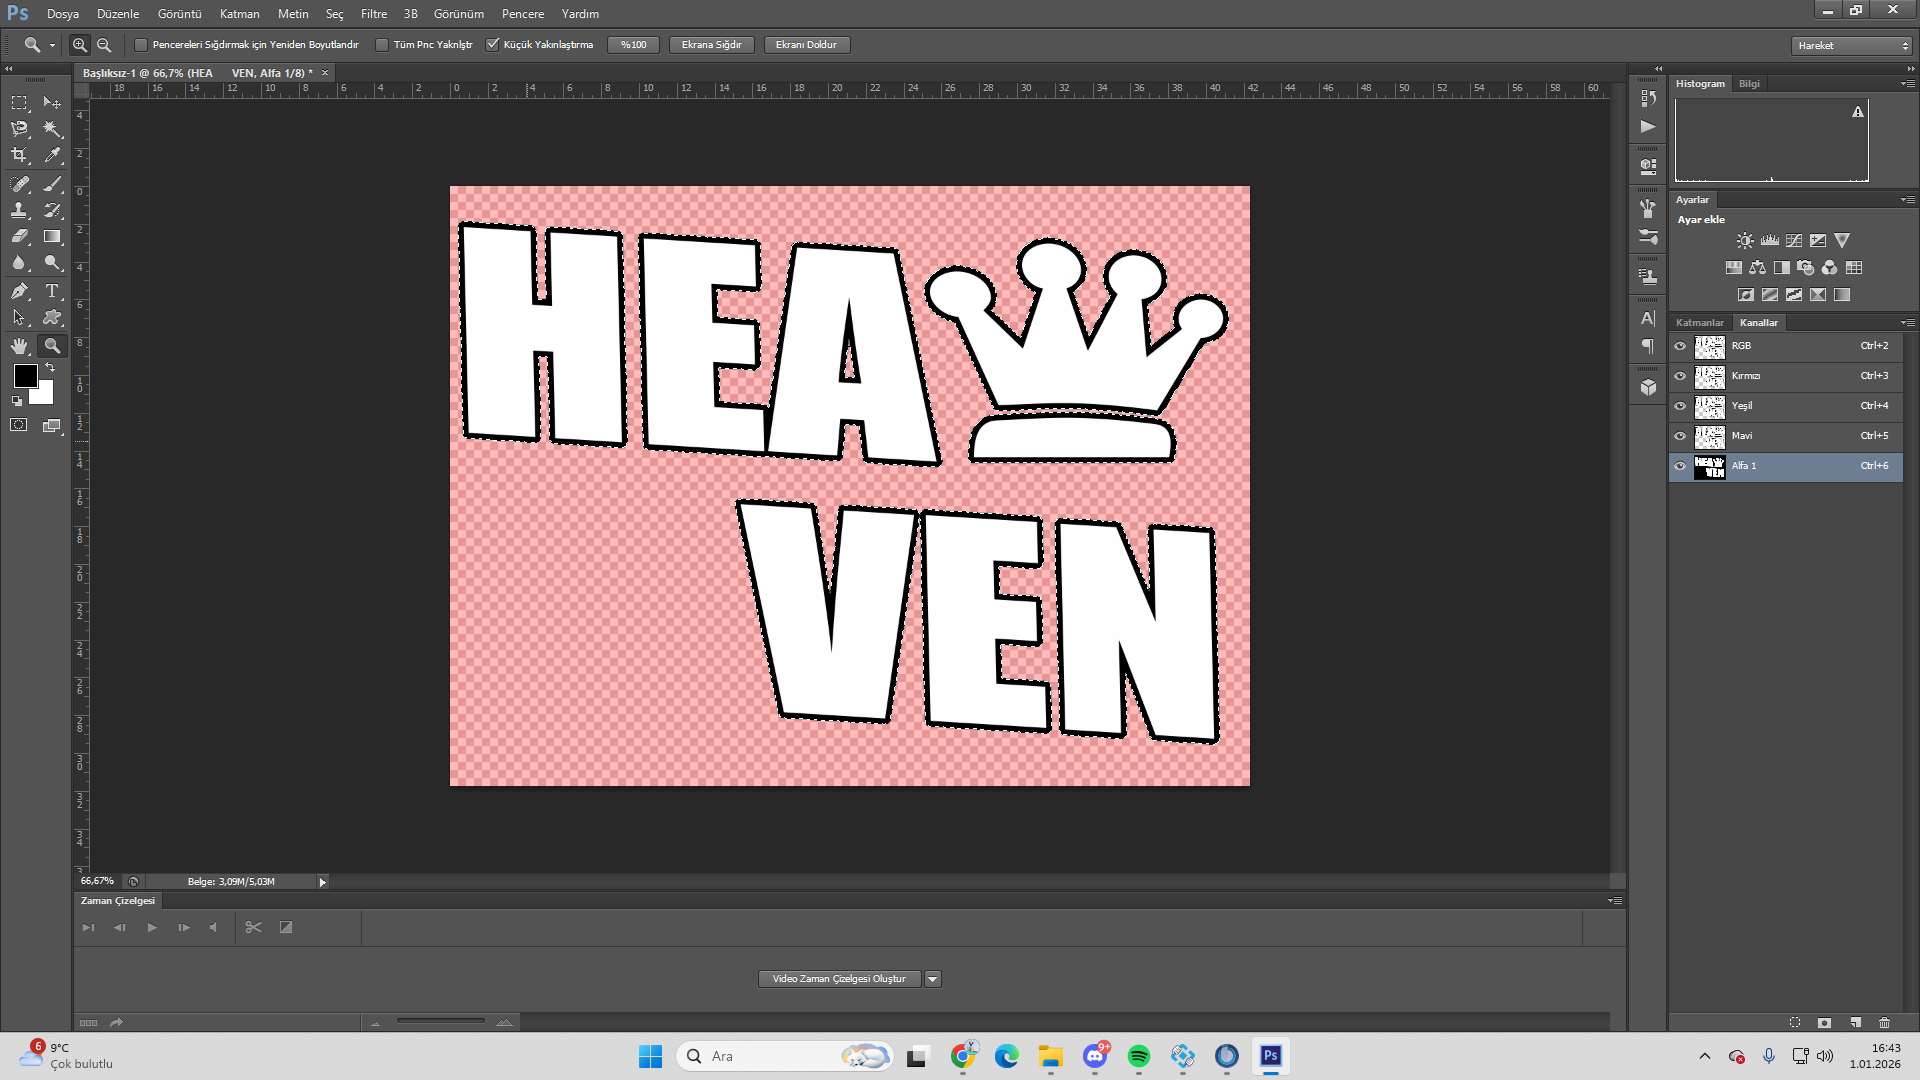Select the Eraser tool
The width and height of the screenshot is (1920, 1080).
pos(19,237)
